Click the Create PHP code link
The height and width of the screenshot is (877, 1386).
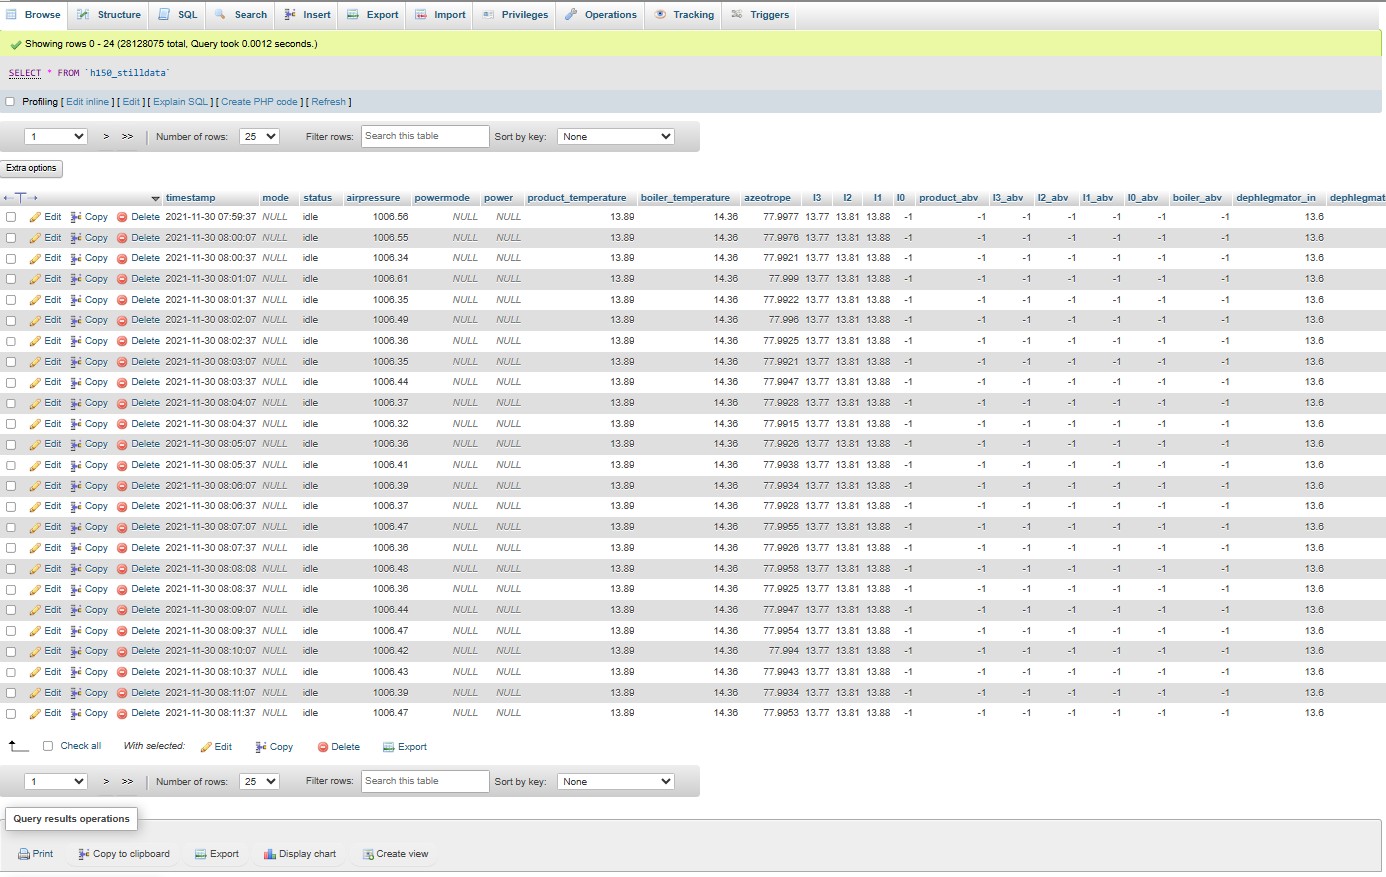(x=260, y=102)
